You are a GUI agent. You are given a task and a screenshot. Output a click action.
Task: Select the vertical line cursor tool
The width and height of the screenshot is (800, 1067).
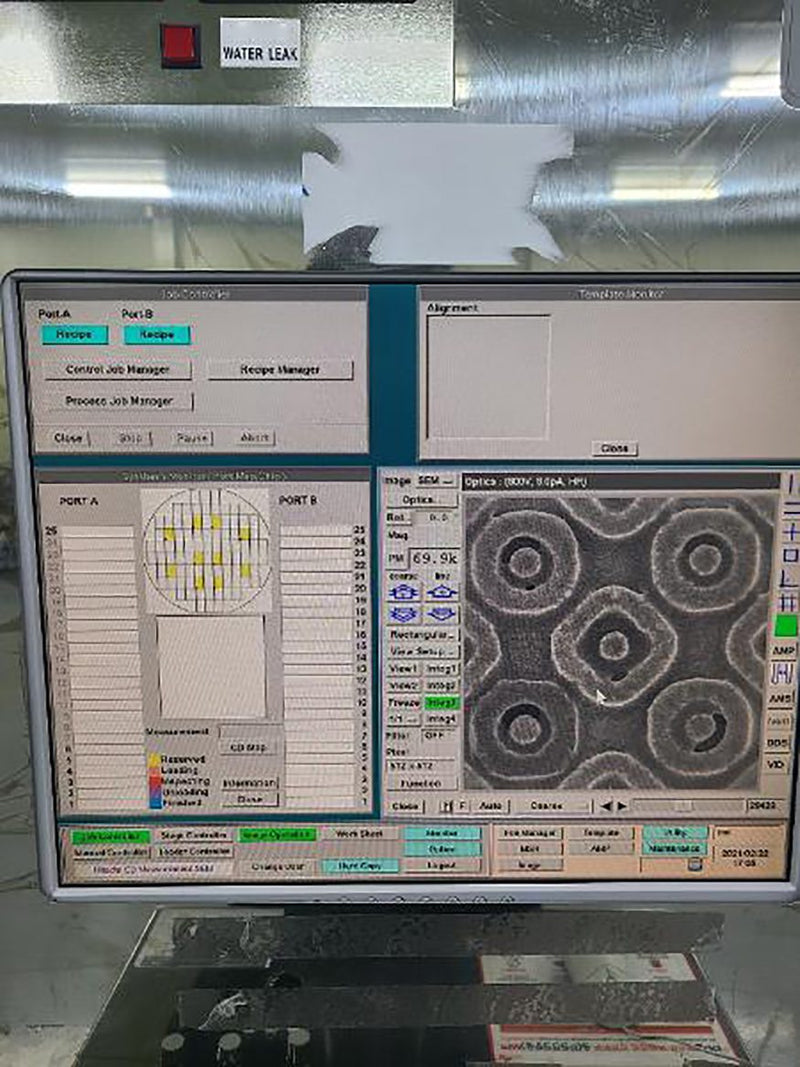pyautogui.click(x=791, y=485)
